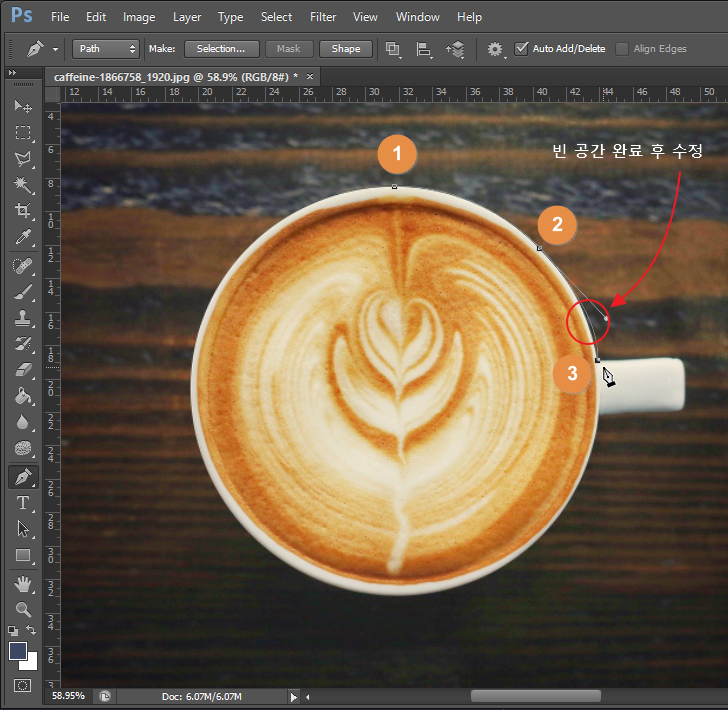Open the Pen tool preset picker

tap(56, 49)
